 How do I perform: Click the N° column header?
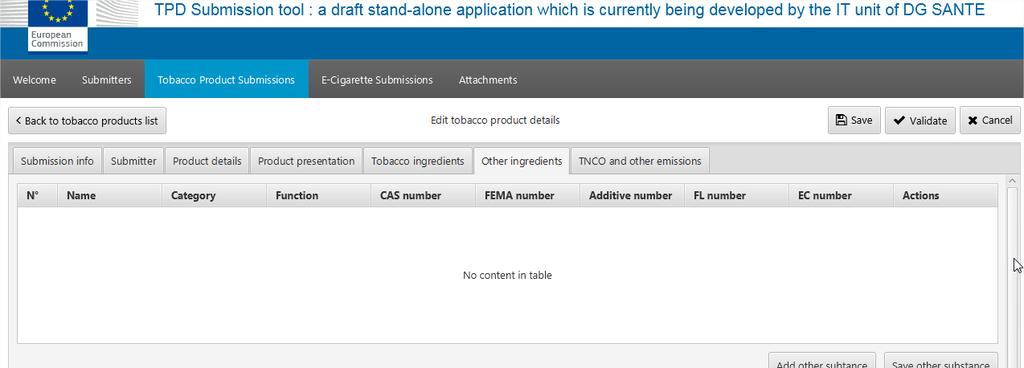(37, 196)
